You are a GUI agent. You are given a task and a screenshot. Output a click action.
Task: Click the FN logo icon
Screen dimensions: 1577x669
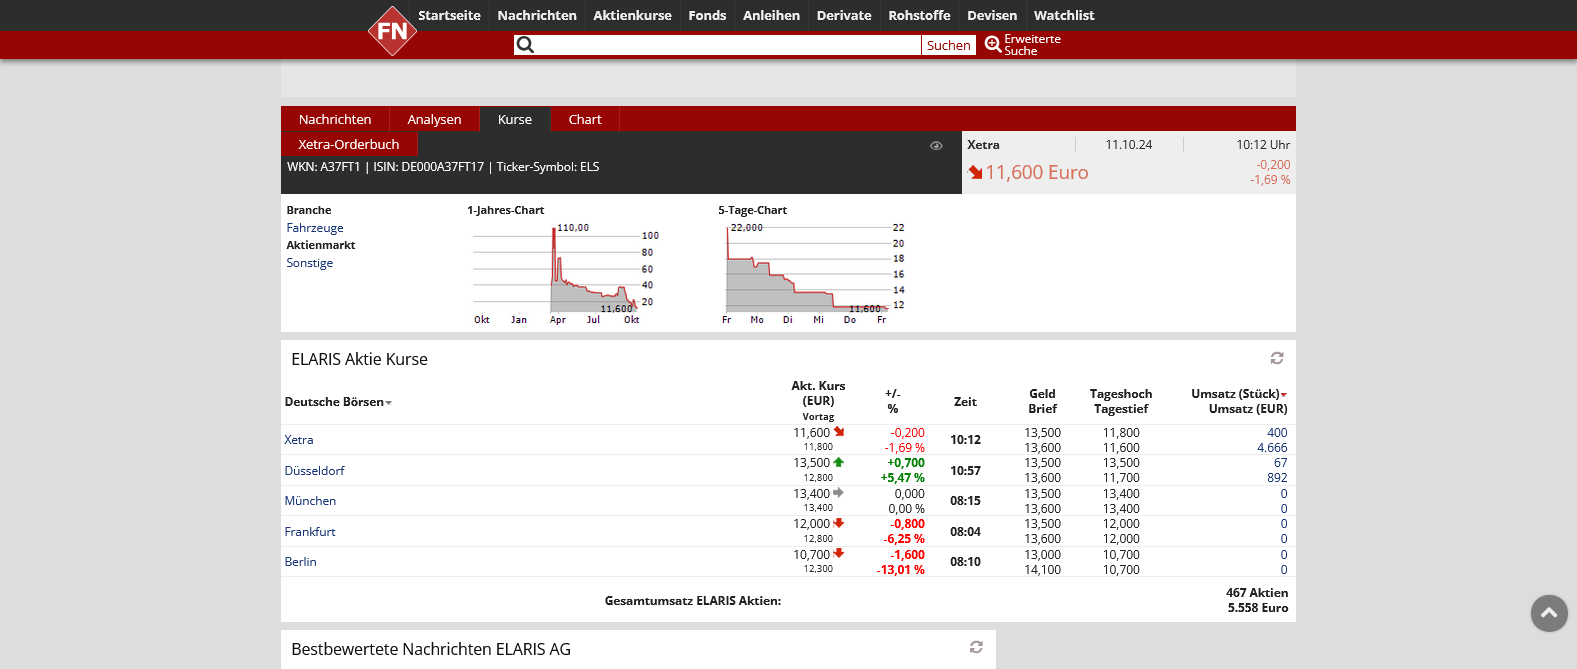tap(392, 31)
